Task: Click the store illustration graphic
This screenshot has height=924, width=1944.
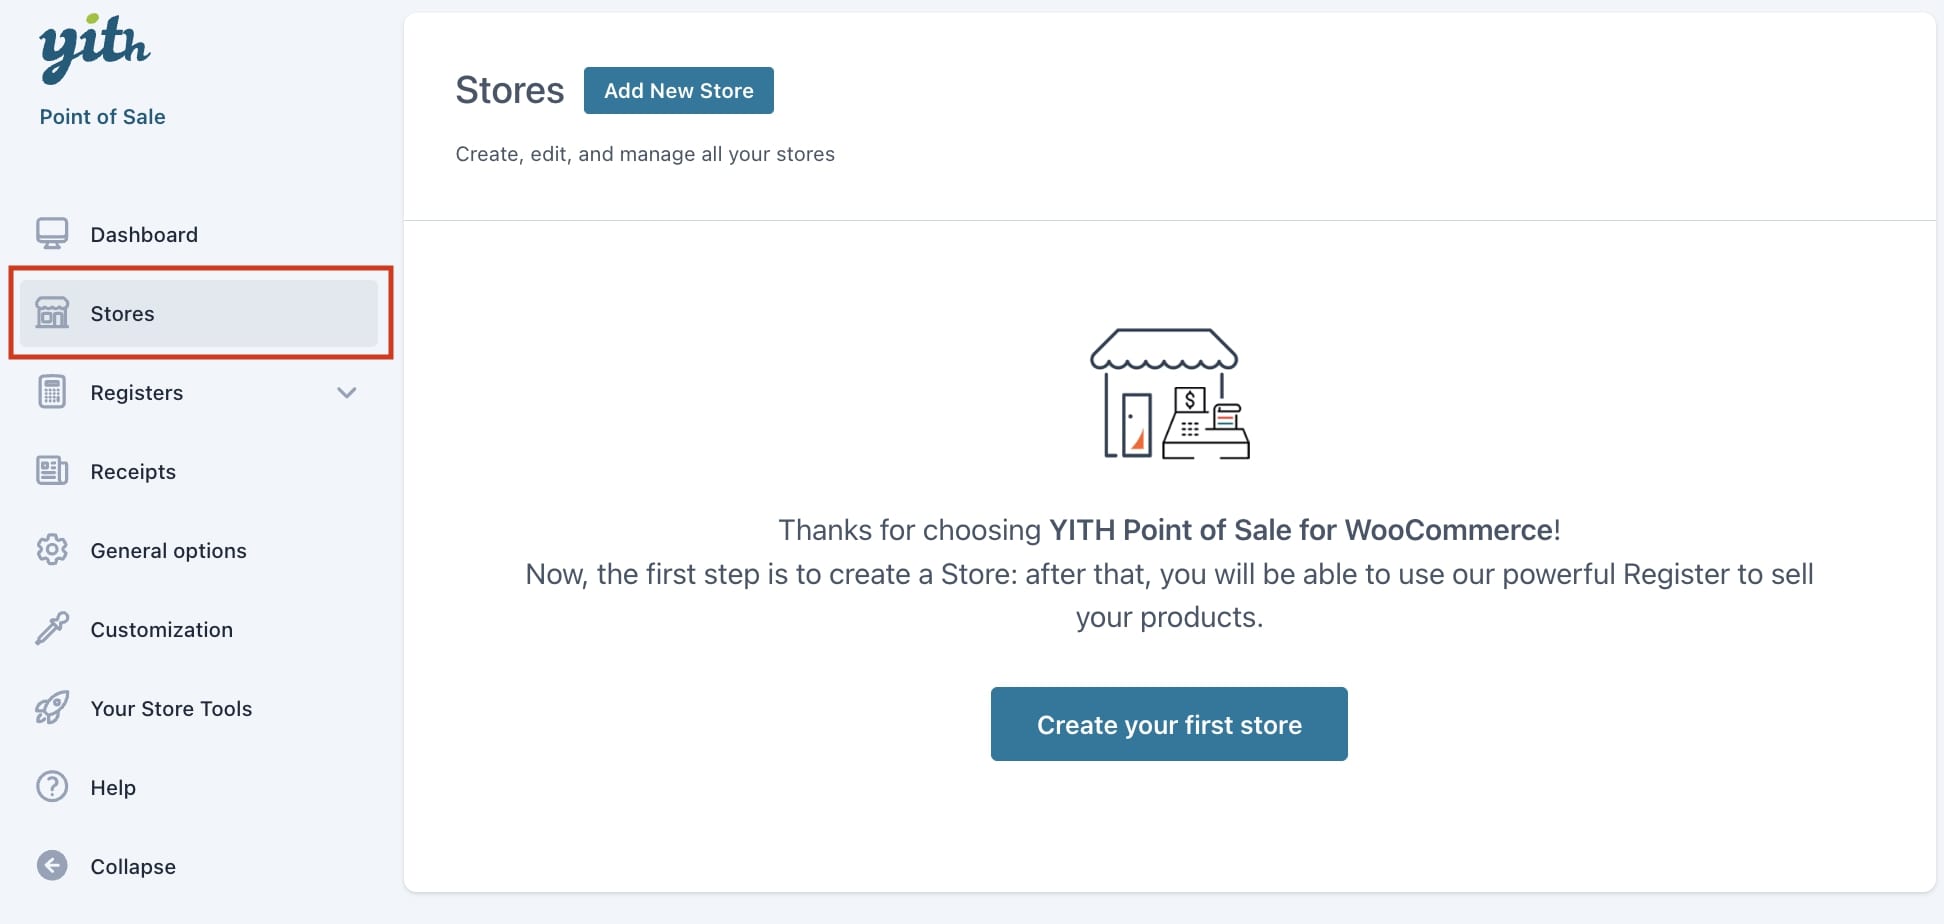Action: click(x=1169, y=394)
